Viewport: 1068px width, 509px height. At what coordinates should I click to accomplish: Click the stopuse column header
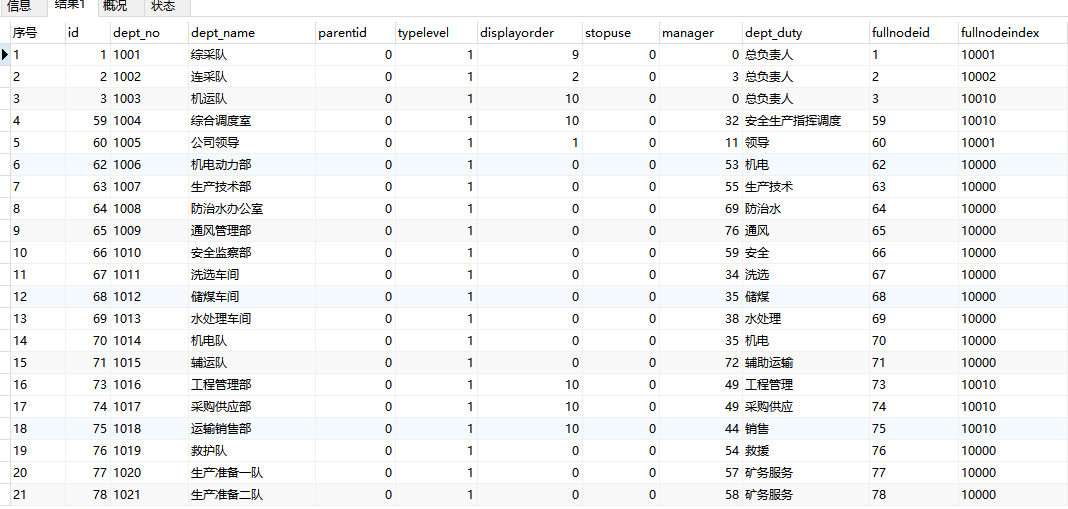622,33
